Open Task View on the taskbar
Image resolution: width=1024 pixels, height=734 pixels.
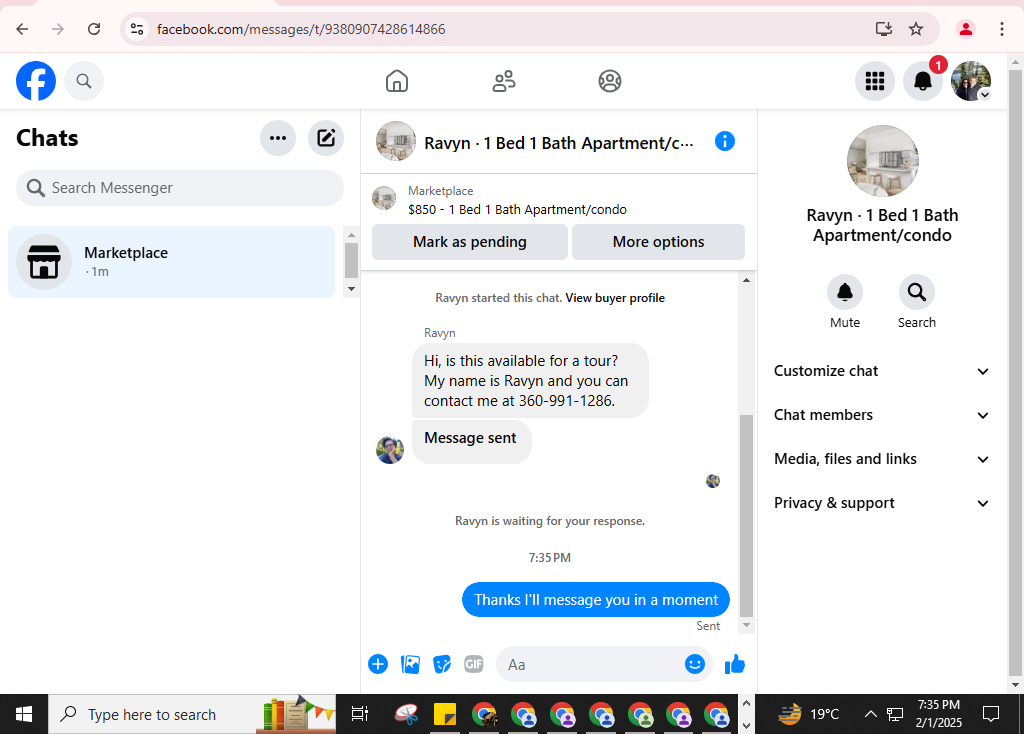pos(360,714)
